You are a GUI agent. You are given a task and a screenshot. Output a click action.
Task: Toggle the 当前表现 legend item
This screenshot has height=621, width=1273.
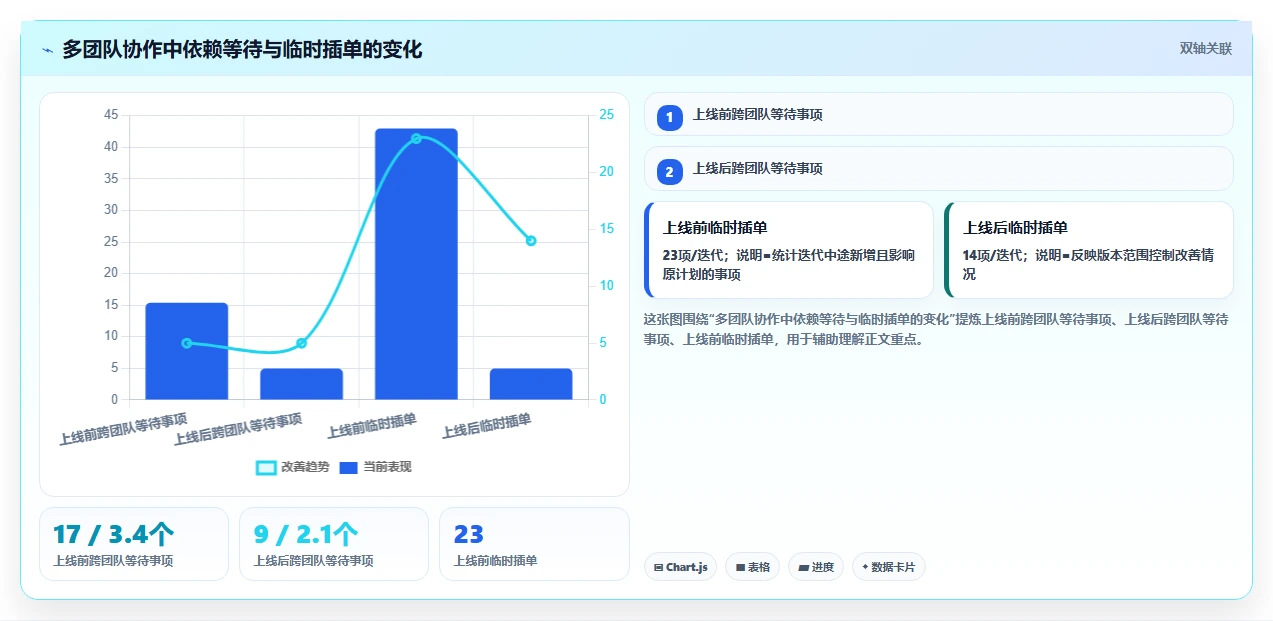[x=375, y=467]
